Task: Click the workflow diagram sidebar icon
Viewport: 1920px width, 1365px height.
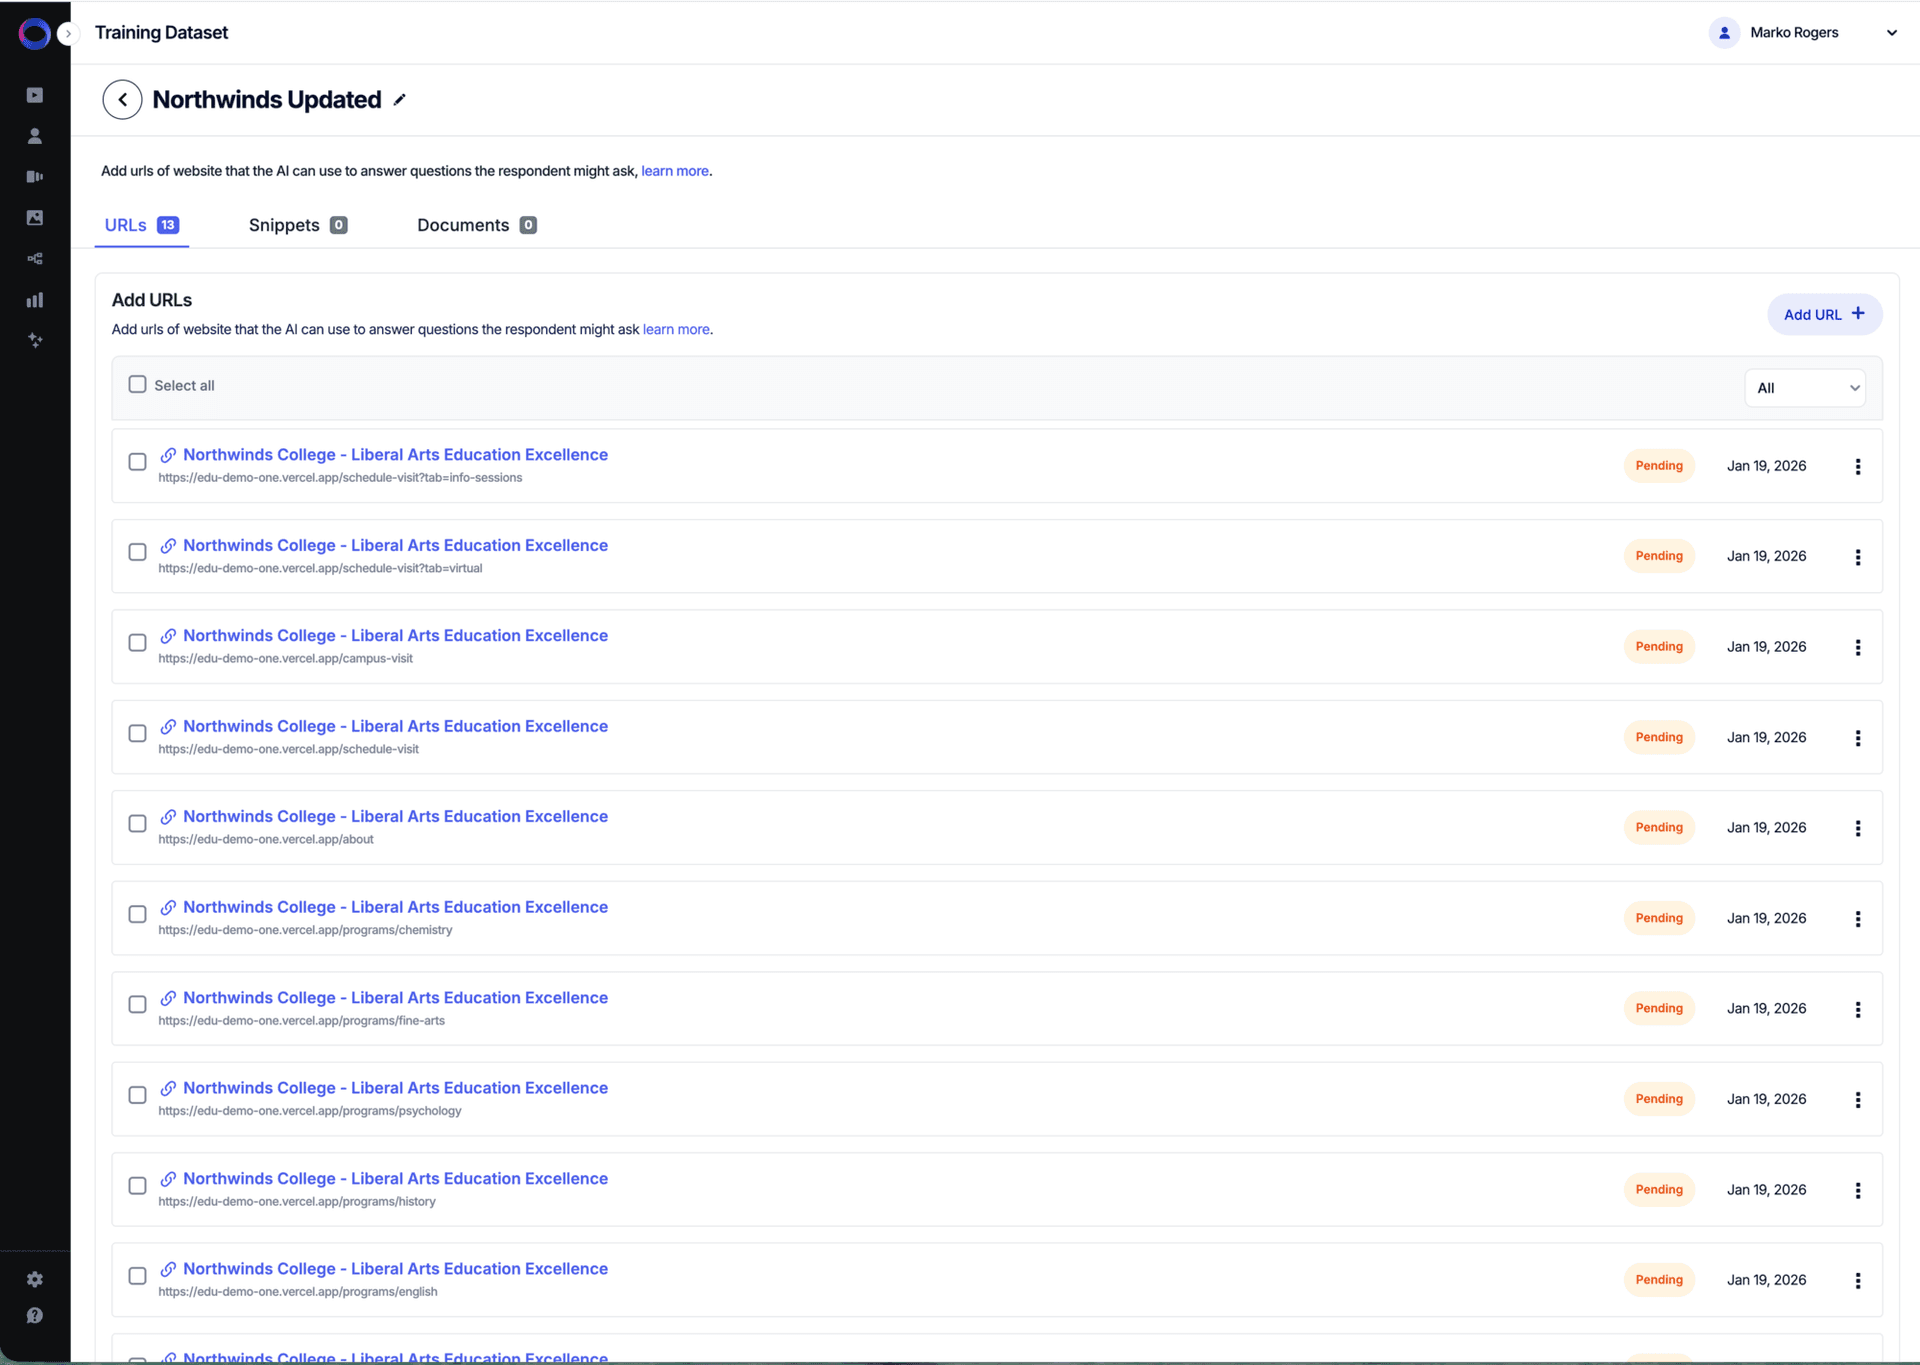Action: [35, 259]
